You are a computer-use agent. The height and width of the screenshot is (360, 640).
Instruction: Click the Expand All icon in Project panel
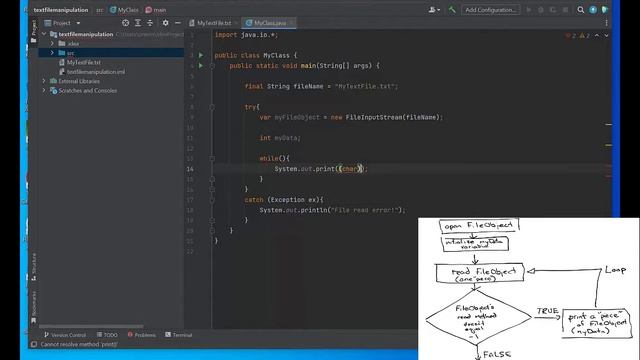[138, 23]
